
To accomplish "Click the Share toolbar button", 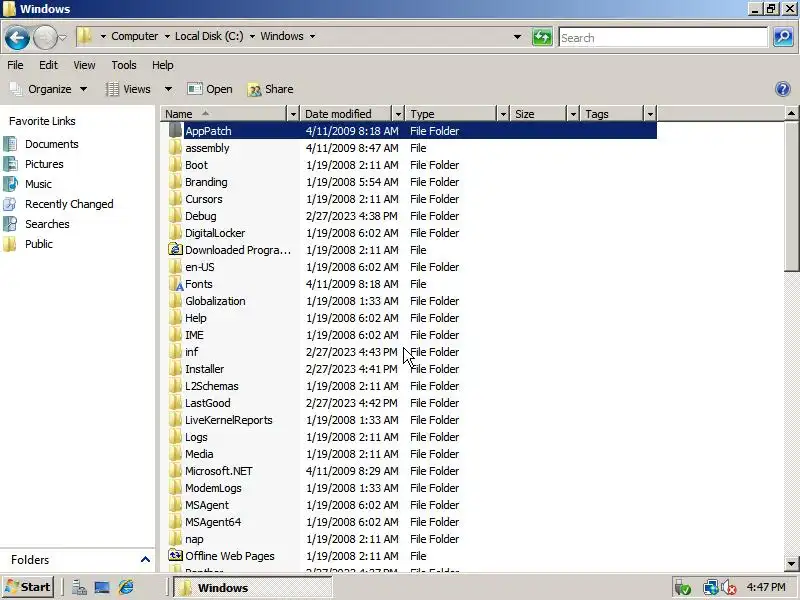I will click(x=270, y=89).
